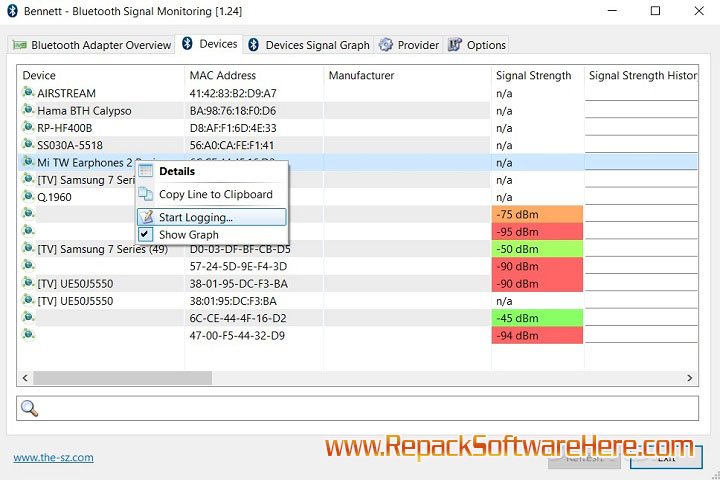Image resolution: width=720 pixels, height=480 pixels.
Task: Click the green -50 dBm signal cell
Action: (x=537, y=249)
